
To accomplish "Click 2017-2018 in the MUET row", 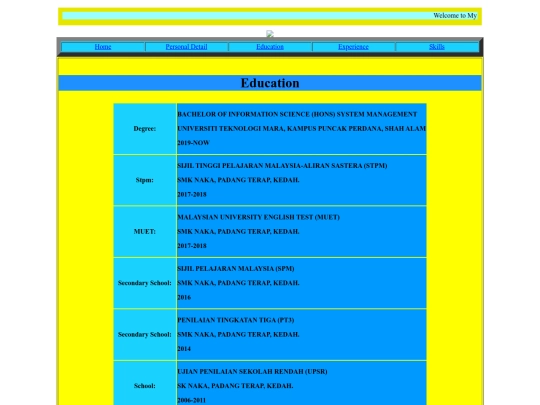I will point(192,246).
